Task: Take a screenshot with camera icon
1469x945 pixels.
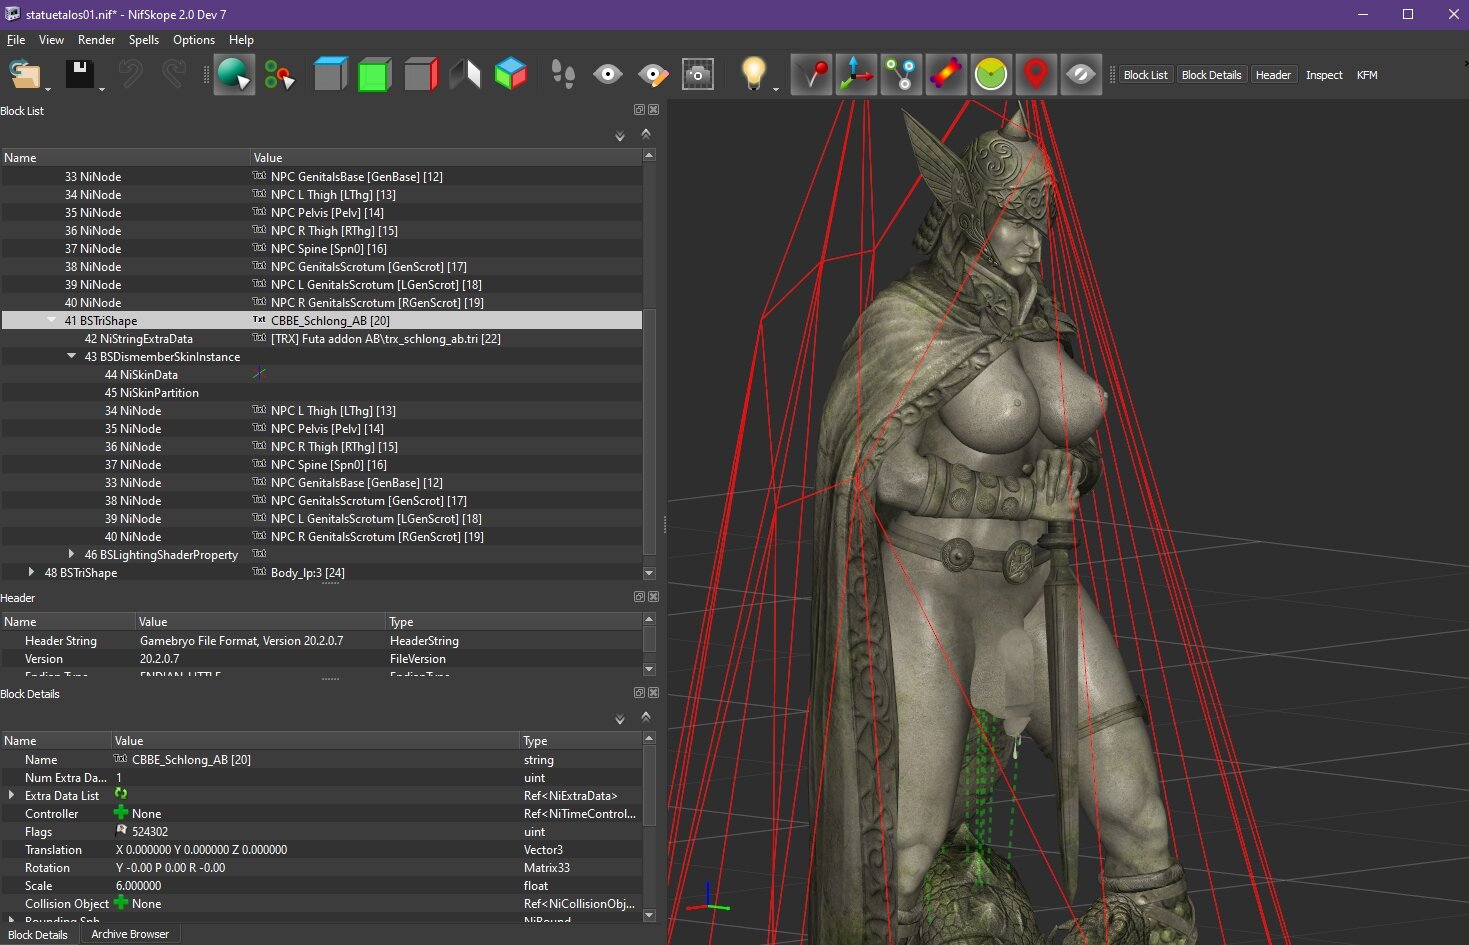Action: pos(698,75)
